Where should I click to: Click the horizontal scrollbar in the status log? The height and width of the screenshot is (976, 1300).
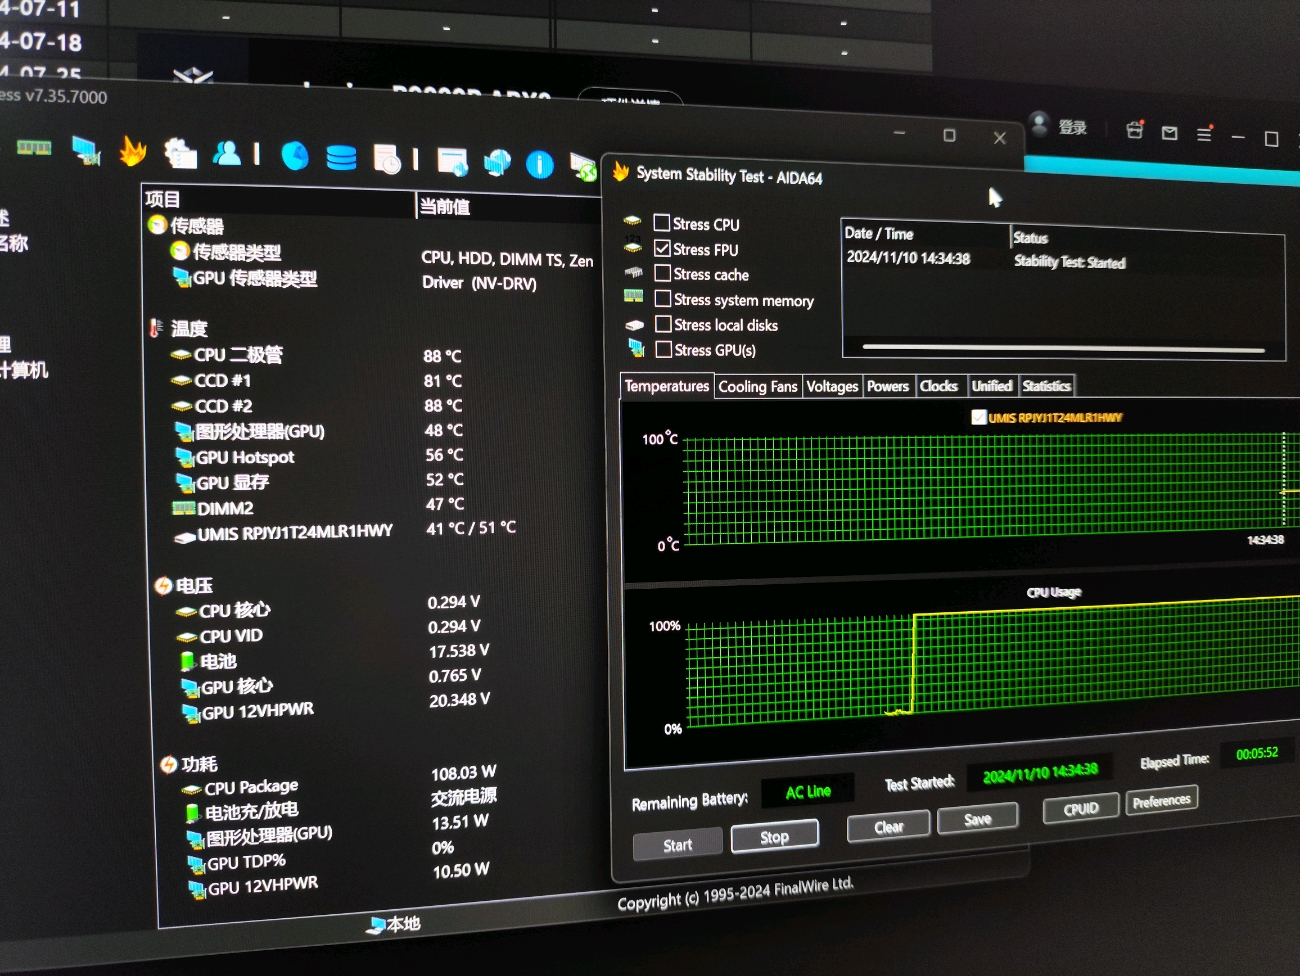click(1063, 348)
